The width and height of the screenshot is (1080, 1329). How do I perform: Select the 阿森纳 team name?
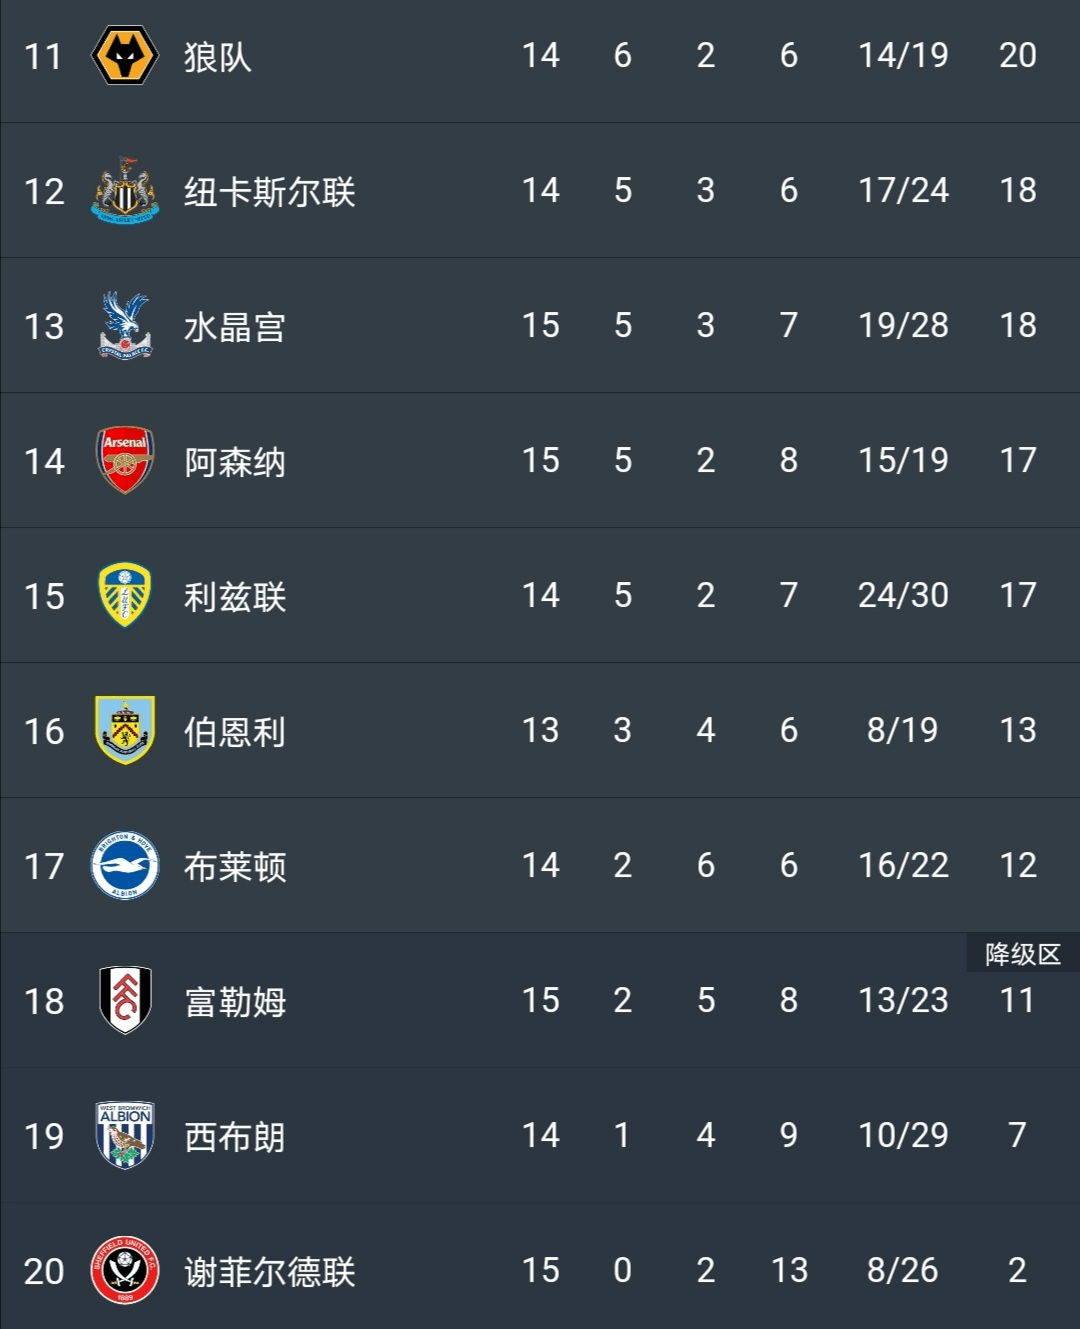[x=235, y=462]
